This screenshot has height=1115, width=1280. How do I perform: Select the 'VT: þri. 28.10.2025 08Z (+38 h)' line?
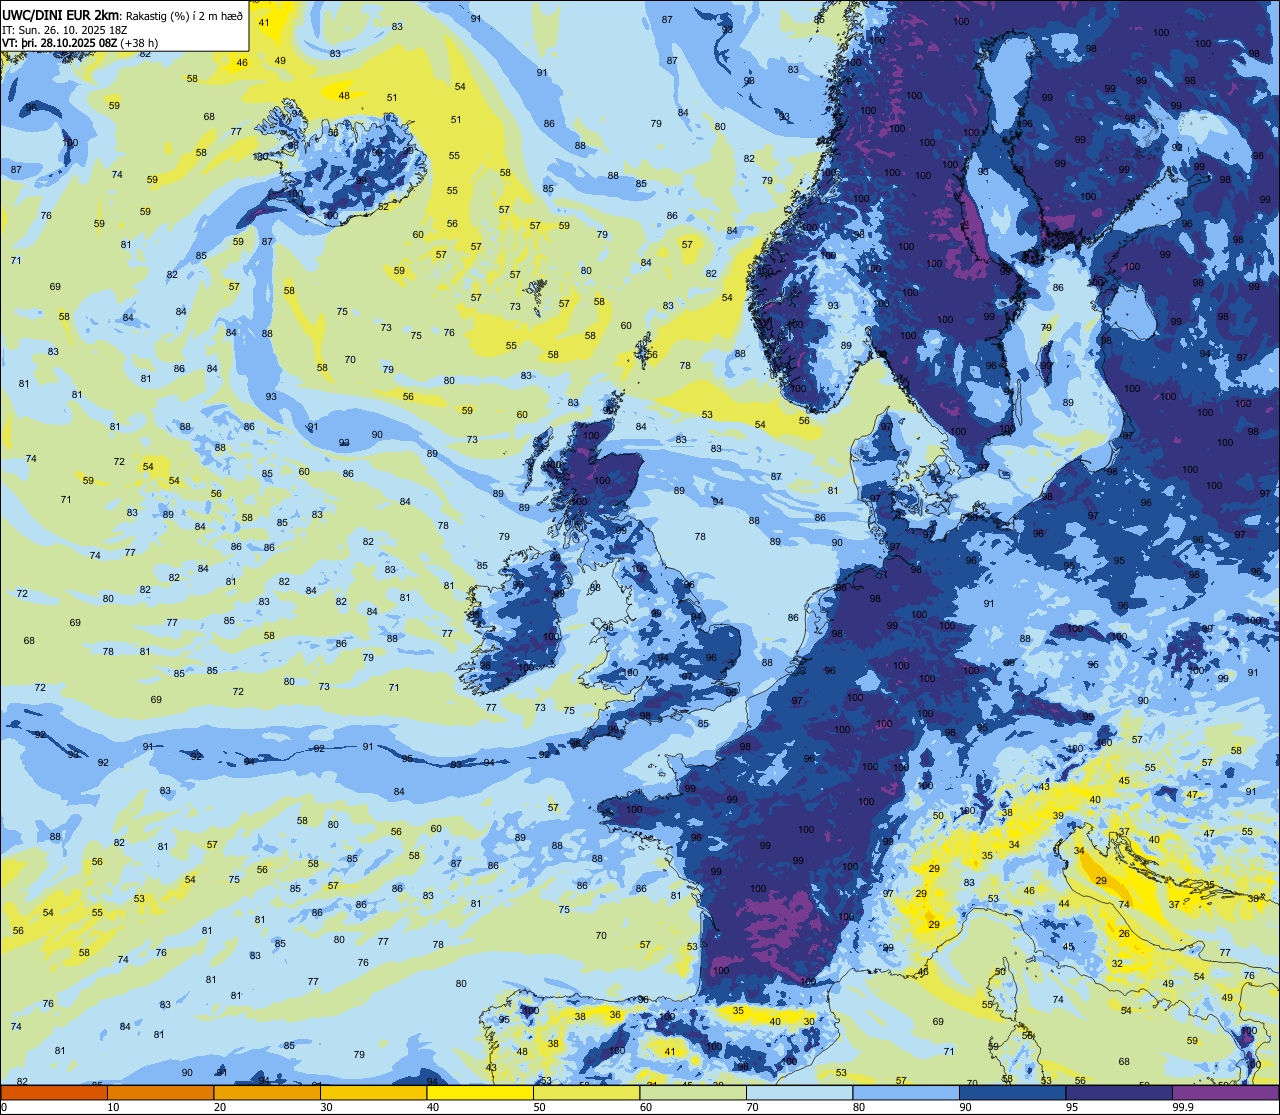pyautogui.click(x=80, y=43)
